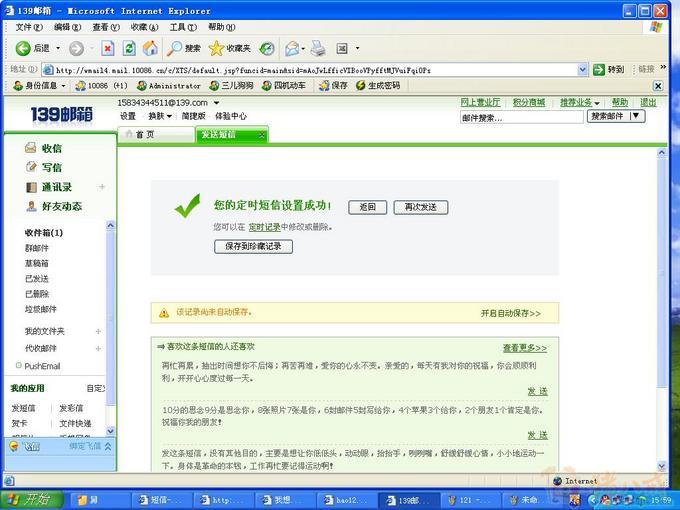Screen dimensions: 680x510
Task: Click the Inbox (收信) icon in sidebar
Action: 31,148
